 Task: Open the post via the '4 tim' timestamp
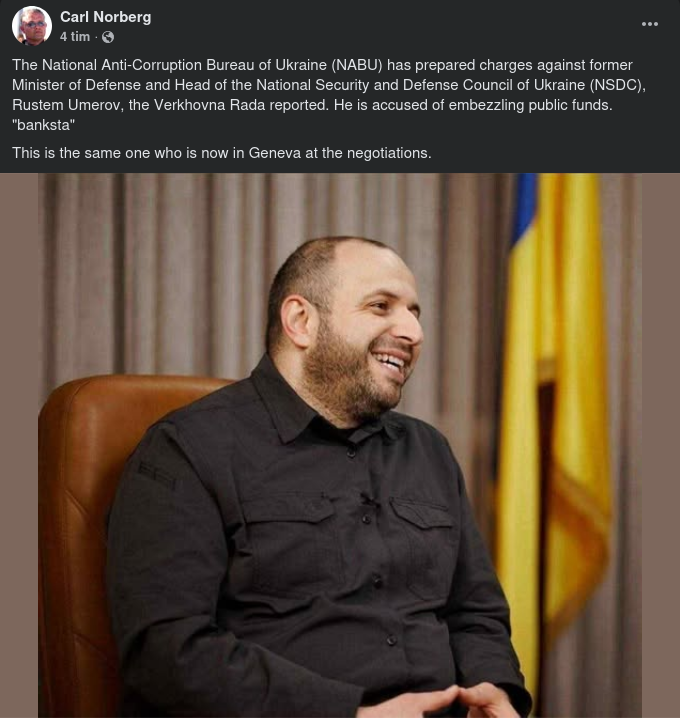coord(75,37)
